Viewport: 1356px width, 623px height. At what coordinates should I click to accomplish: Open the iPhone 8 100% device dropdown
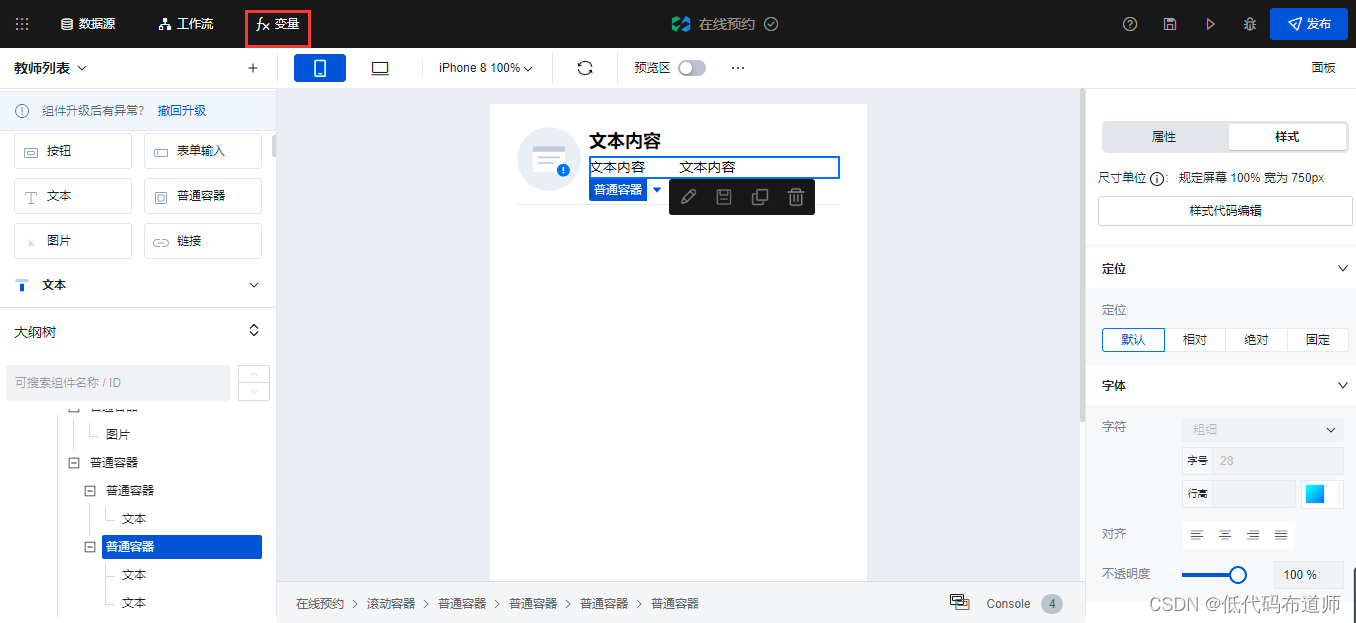(486, 68)
